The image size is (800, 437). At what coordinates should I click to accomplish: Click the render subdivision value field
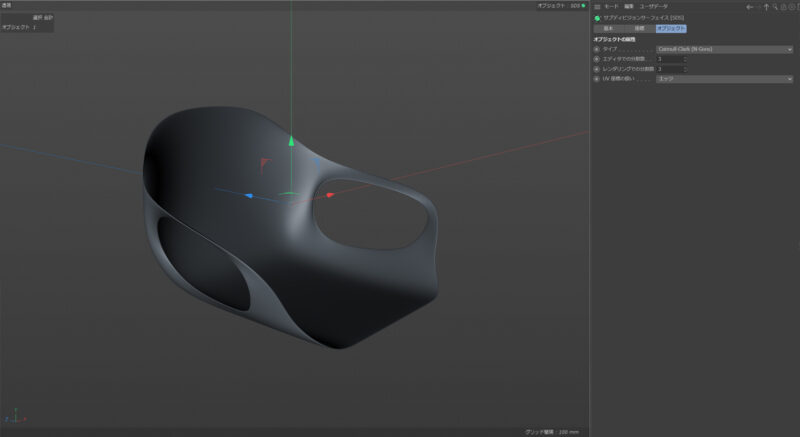669,69
